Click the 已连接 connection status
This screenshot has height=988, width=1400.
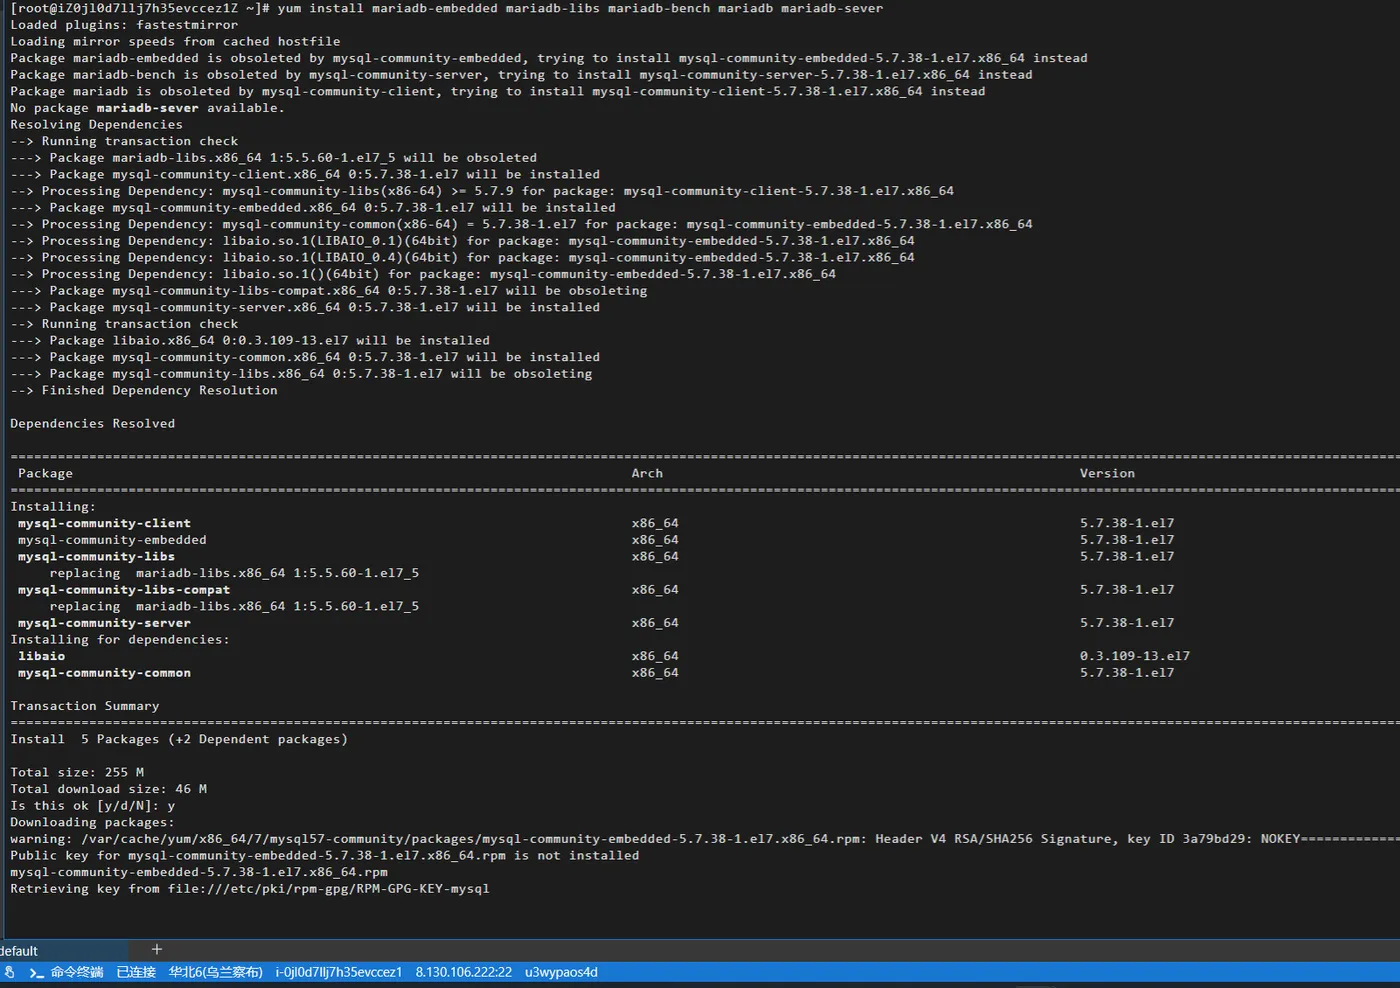(136, 972)
